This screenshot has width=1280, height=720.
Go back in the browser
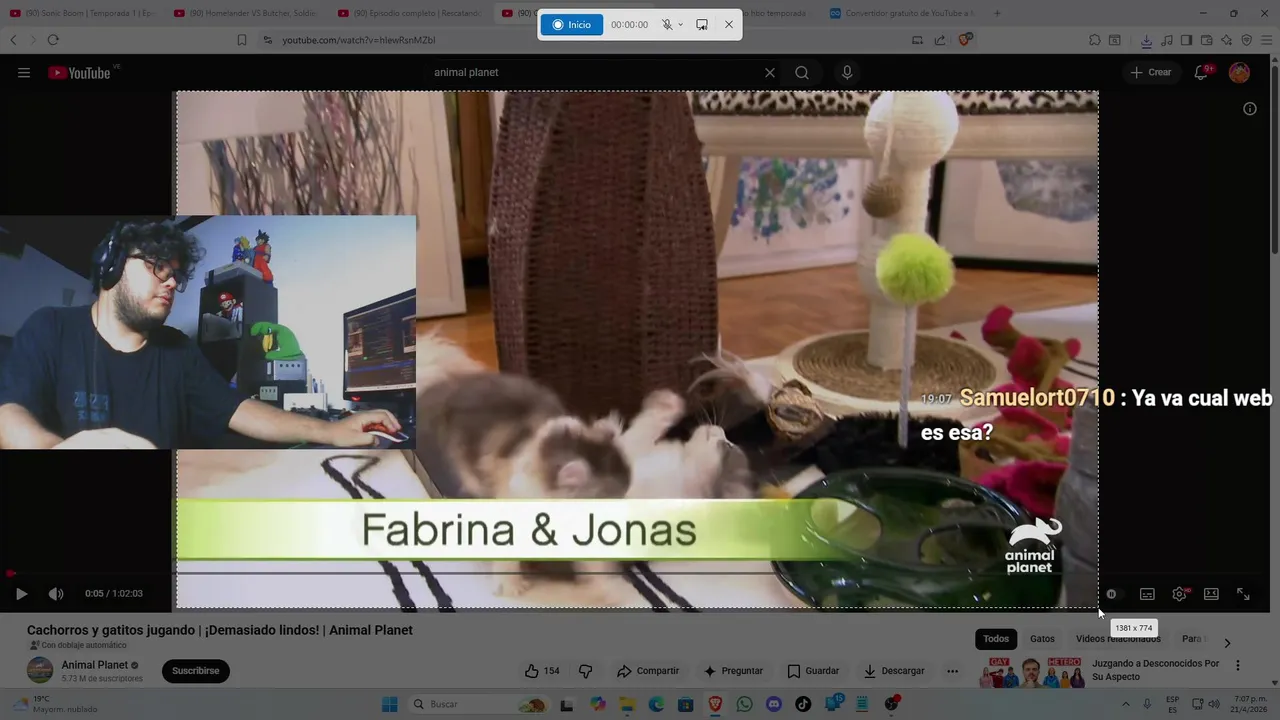(13, 40)
